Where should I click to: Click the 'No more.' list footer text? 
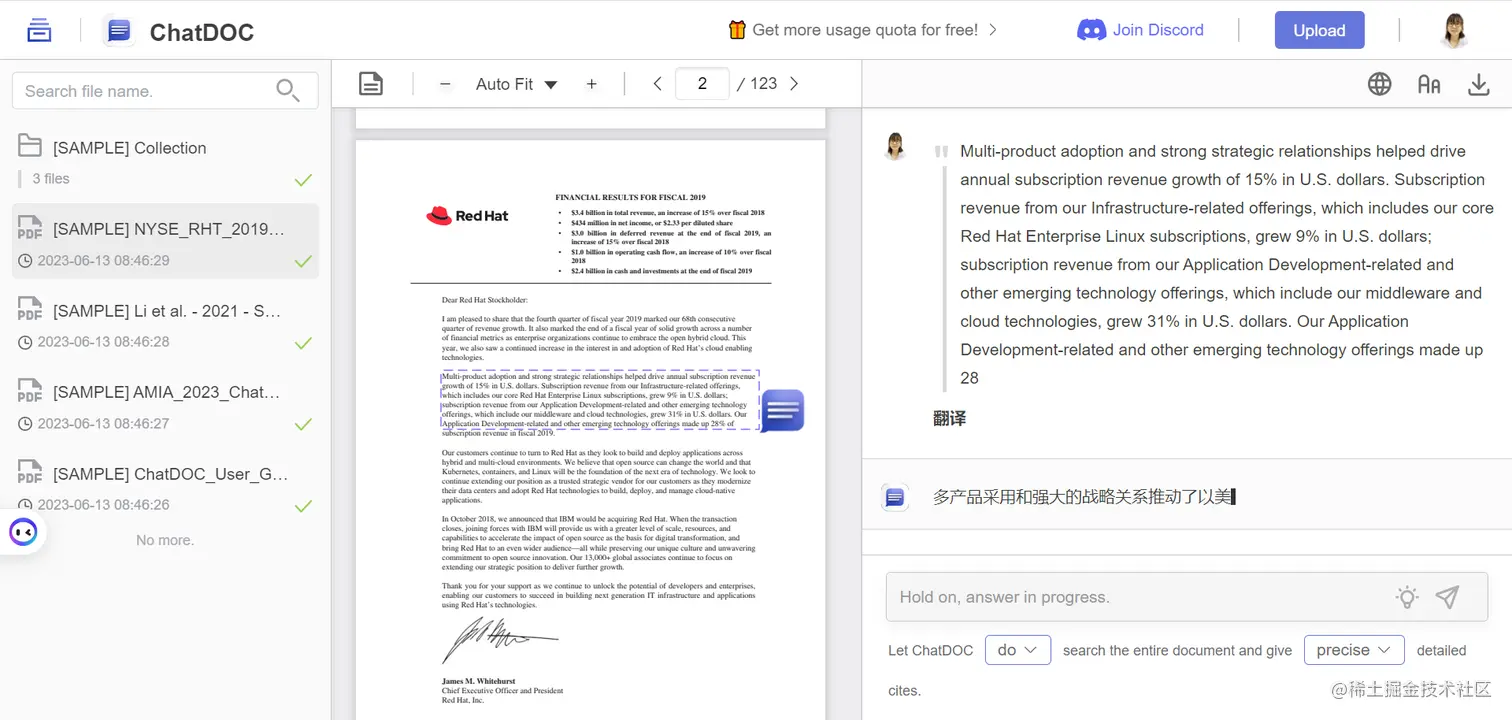pyautogui.click(x=165, y=540)
